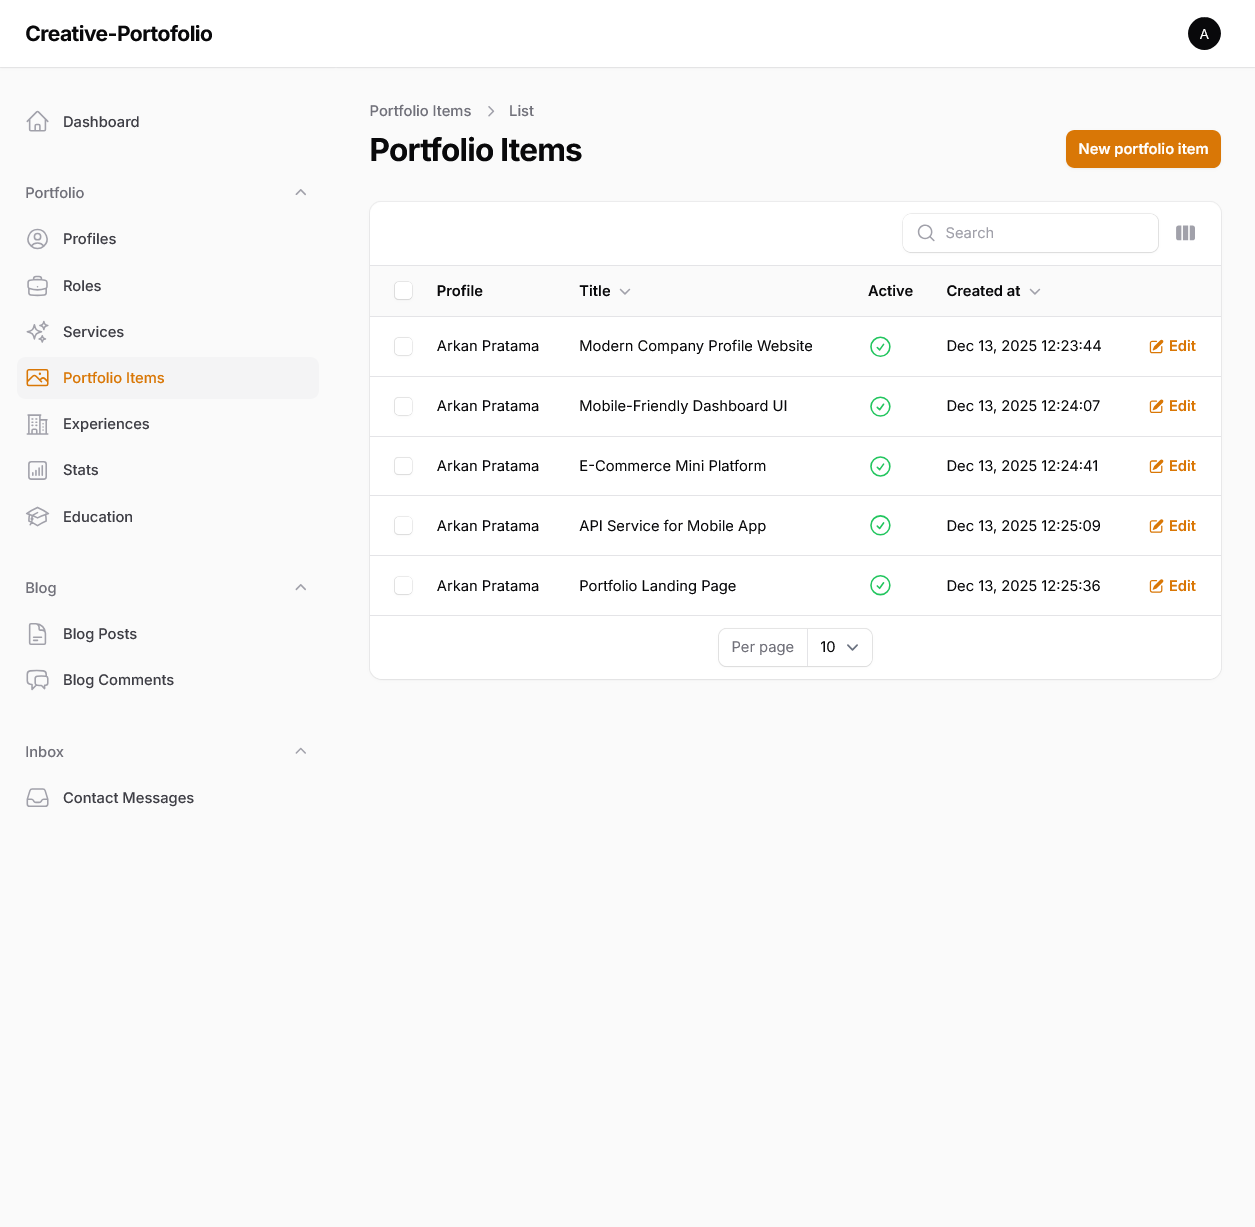
Task: Click the New portfolio item button
Action: coord(1142,149)
